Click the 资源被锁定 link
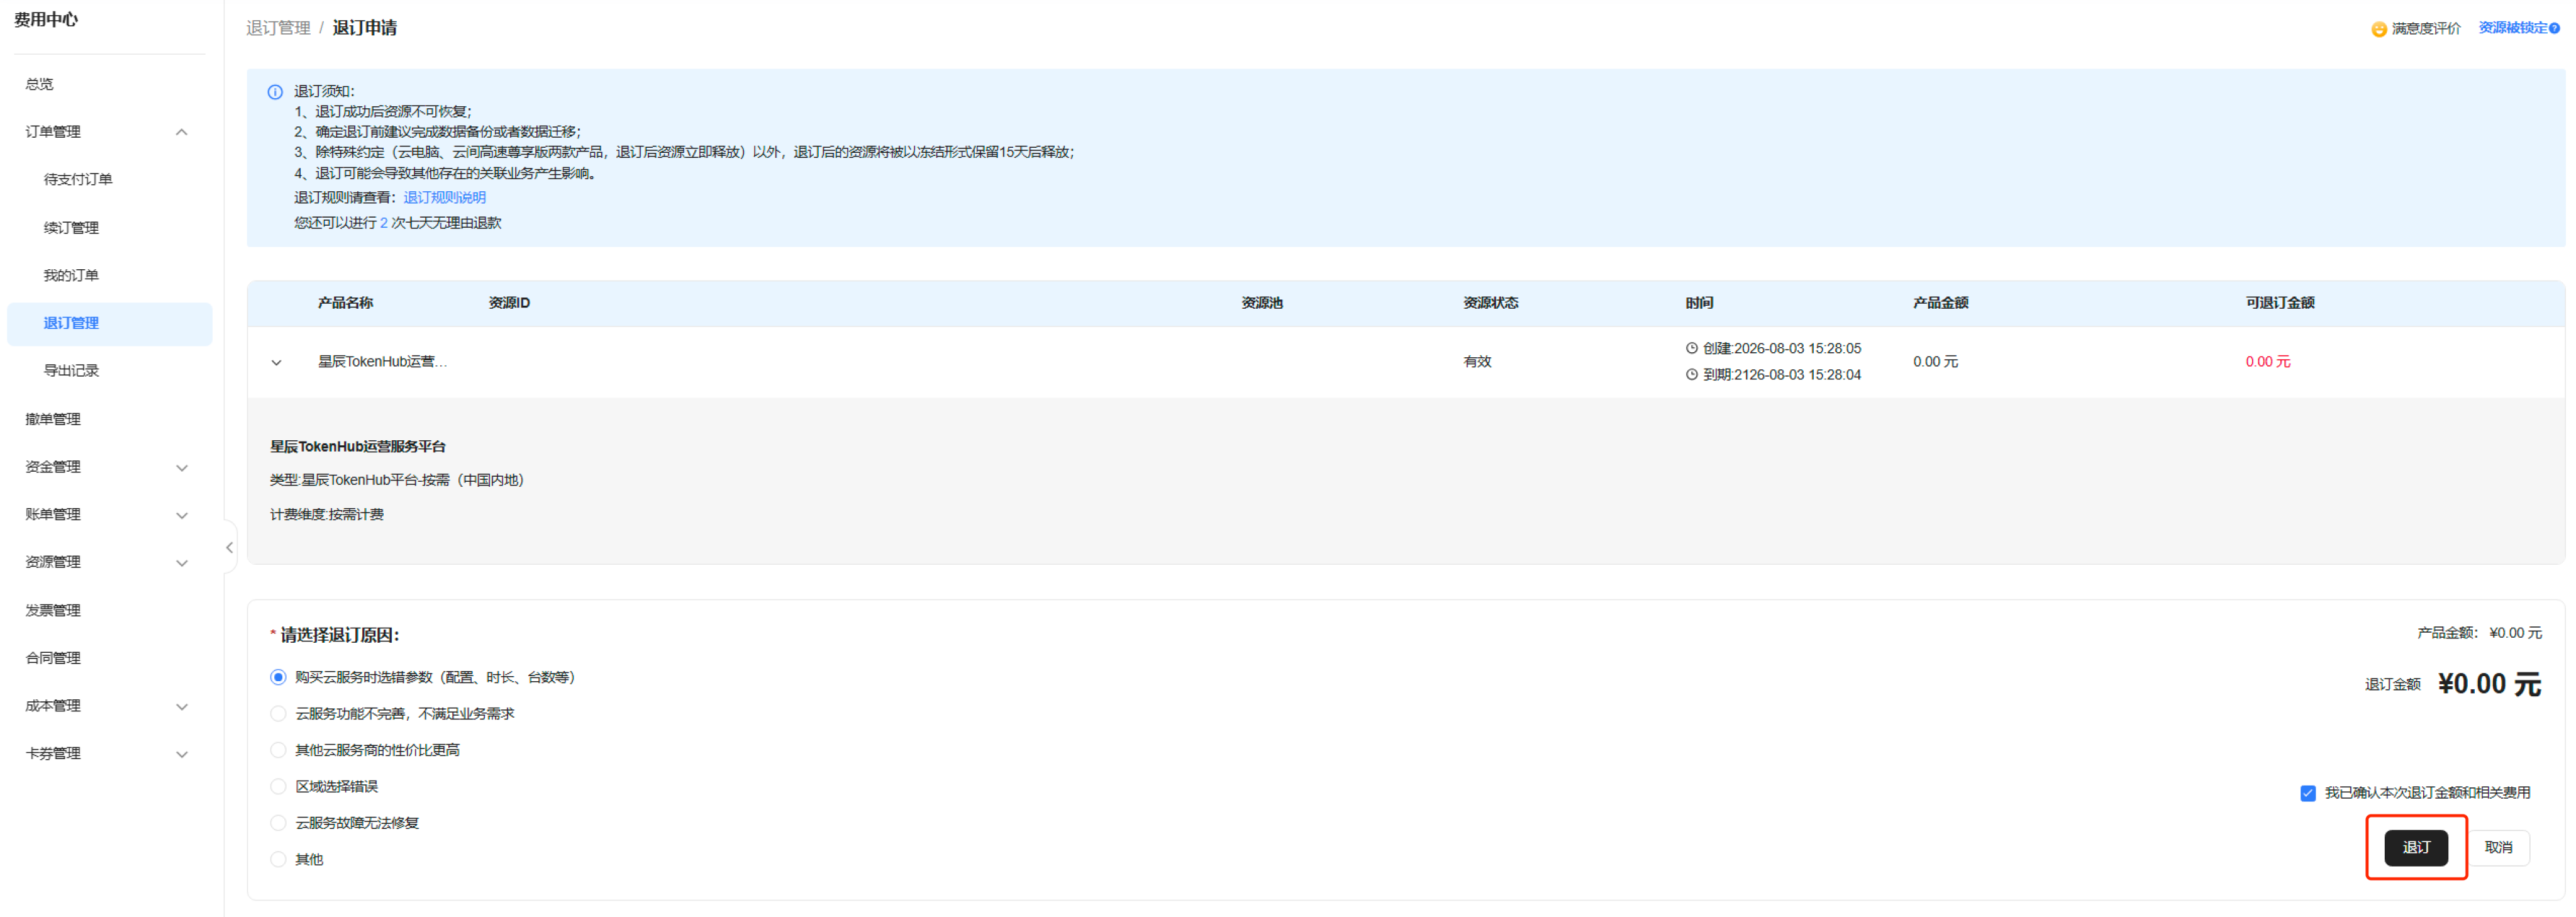The image size is (2576, 917). [x=2512, y=28]
